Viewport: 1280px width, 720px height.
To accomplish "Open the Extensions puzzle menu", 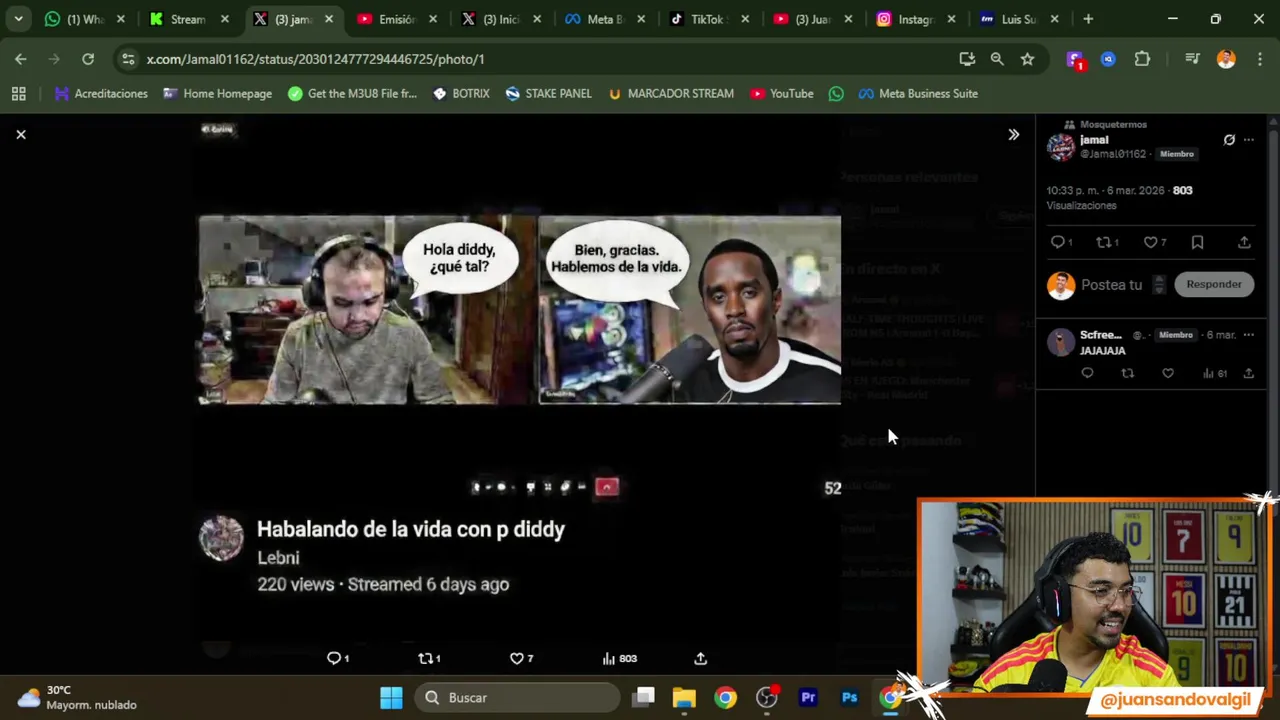I will [1142, 59].
